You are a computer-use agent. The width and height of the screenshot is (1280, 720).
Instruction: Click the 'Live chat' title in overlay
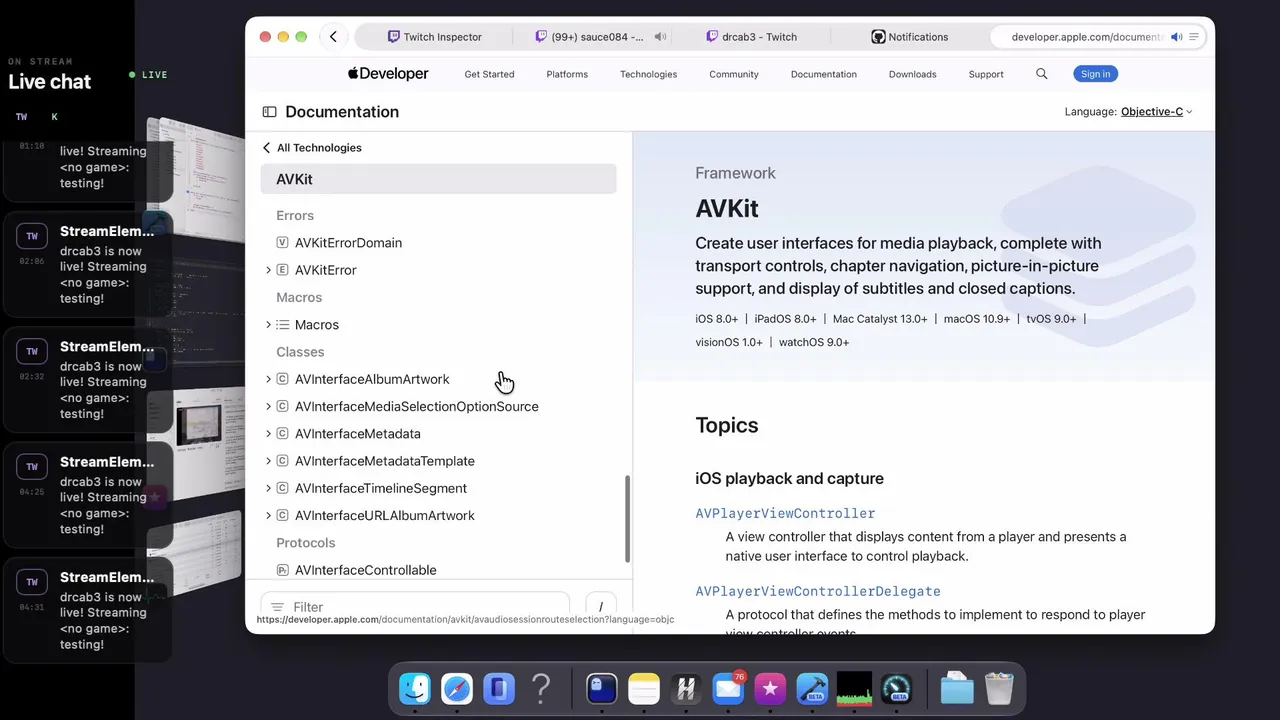pos(50,82)
